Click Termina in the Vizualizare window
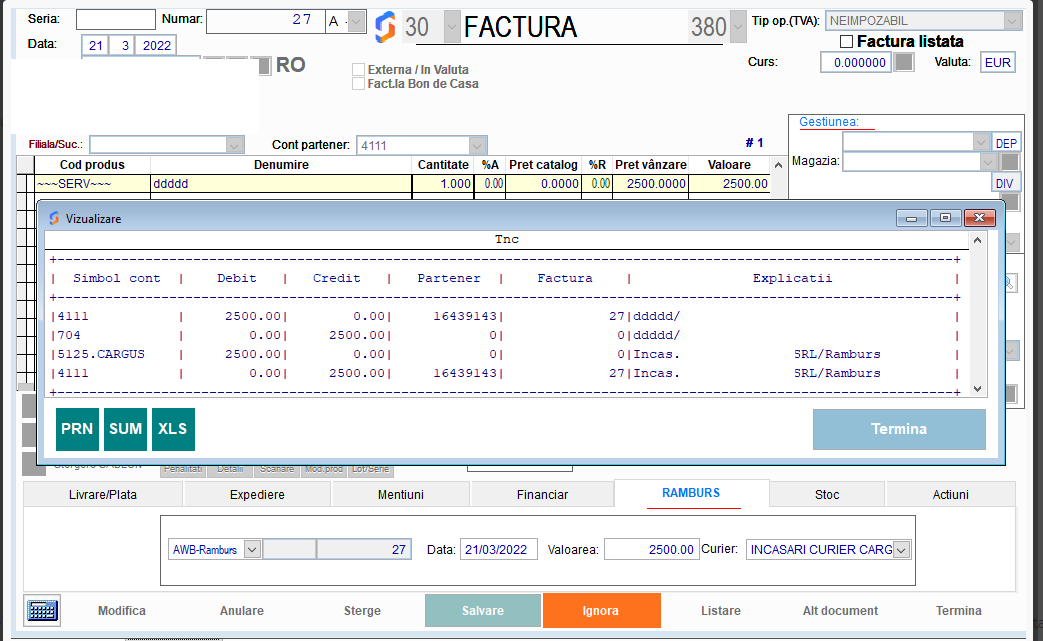 click(x=898, y=429)
